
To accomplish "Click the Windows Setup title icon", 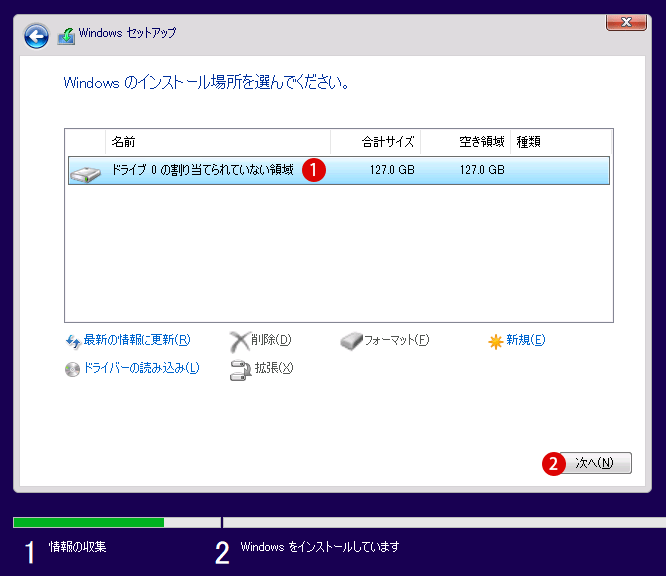I will click(66, 36).
